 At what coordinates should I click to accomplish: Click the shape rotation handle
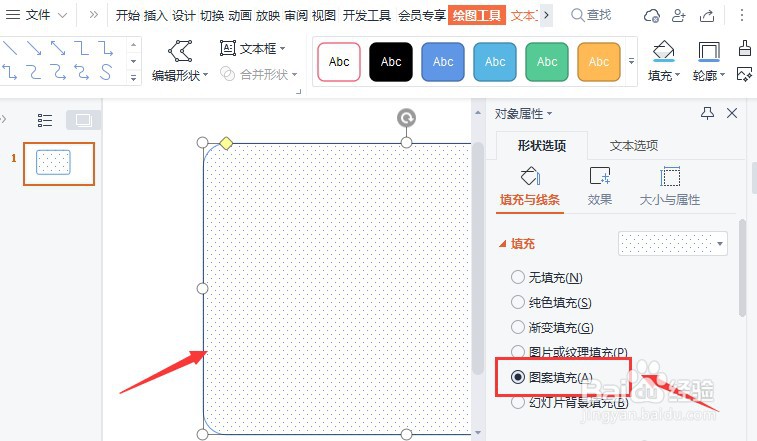point(407,118)
